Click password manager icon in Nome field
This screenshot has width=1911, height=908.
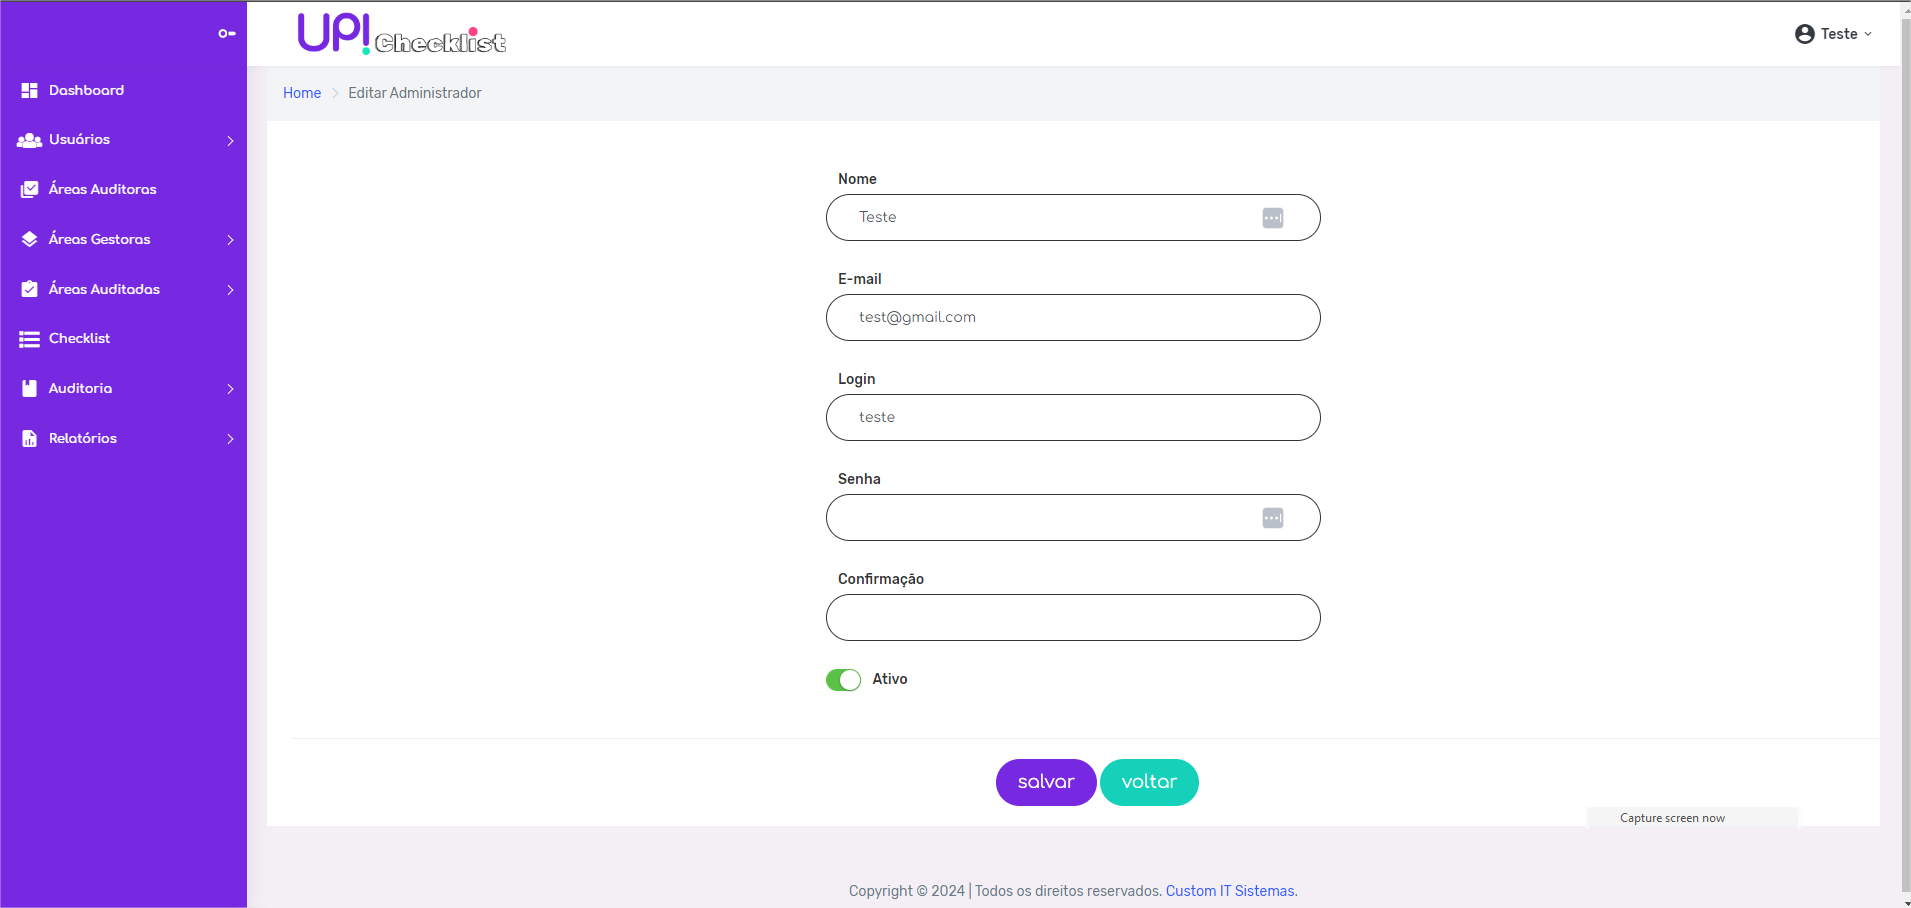coord(1273,218)
